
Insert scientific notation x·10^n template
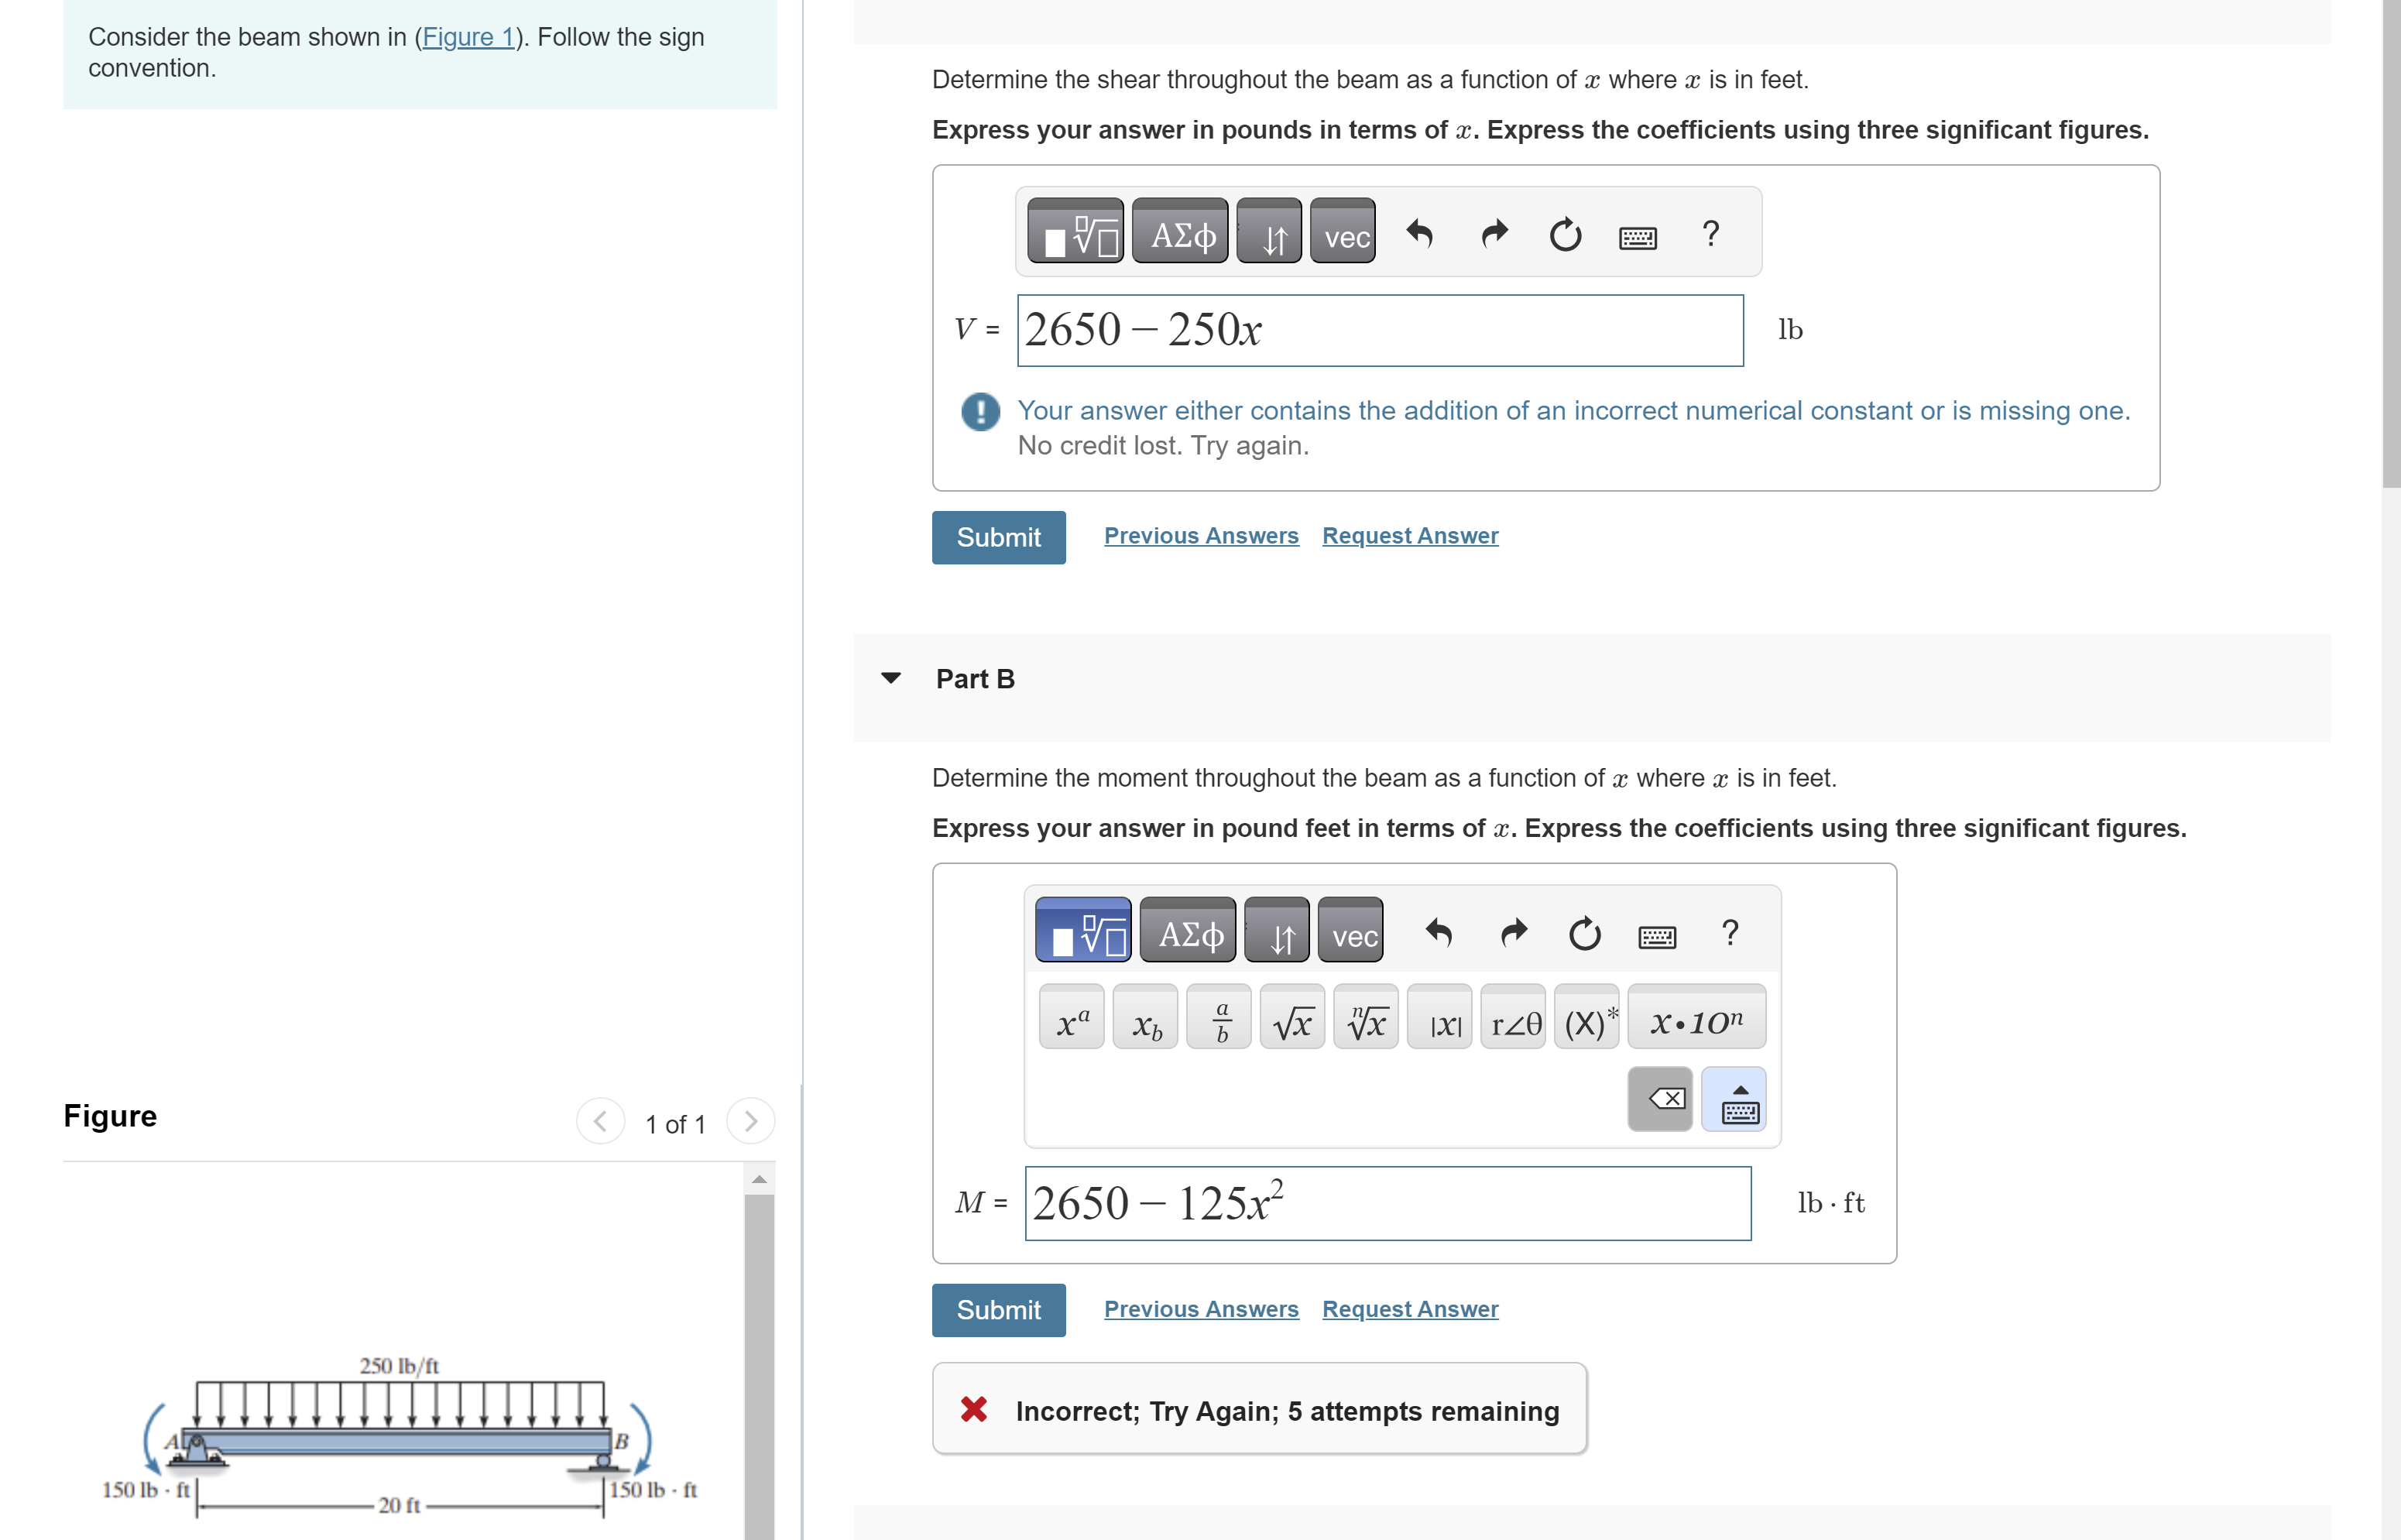point(1696,1018)
